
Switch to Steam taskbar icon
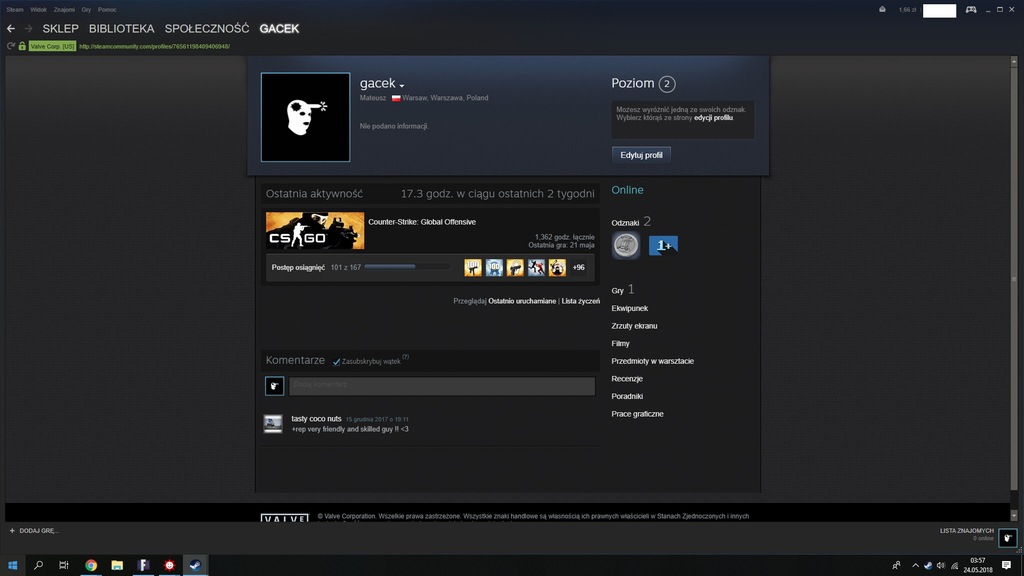click(x=195, y=566)
